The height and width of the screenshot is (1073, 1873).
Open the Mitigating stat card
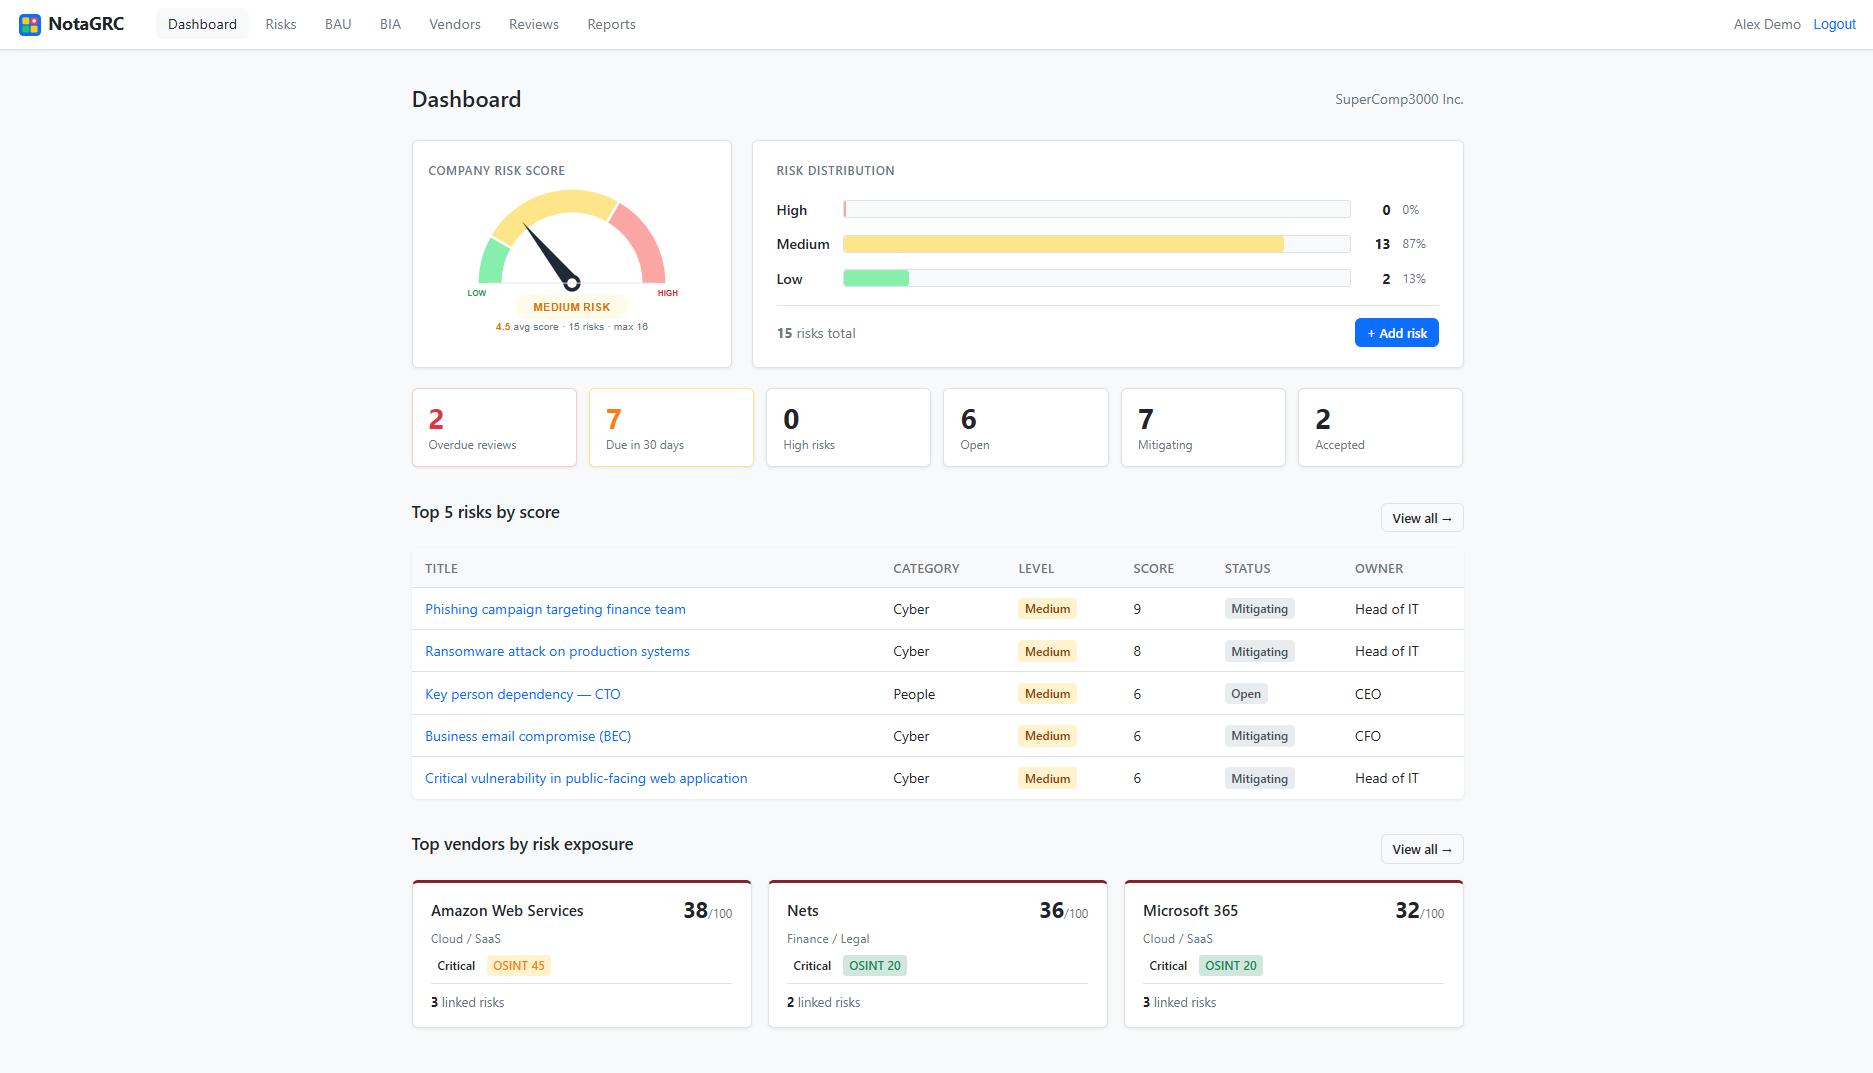(1203, 428)
